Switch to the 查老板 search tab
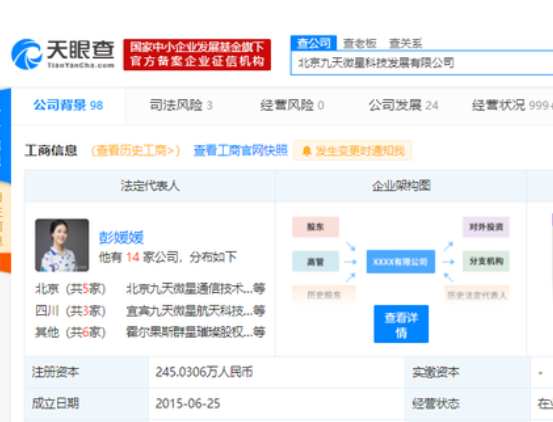Screen dimensions: 553x422 click(x=359, y=43)
